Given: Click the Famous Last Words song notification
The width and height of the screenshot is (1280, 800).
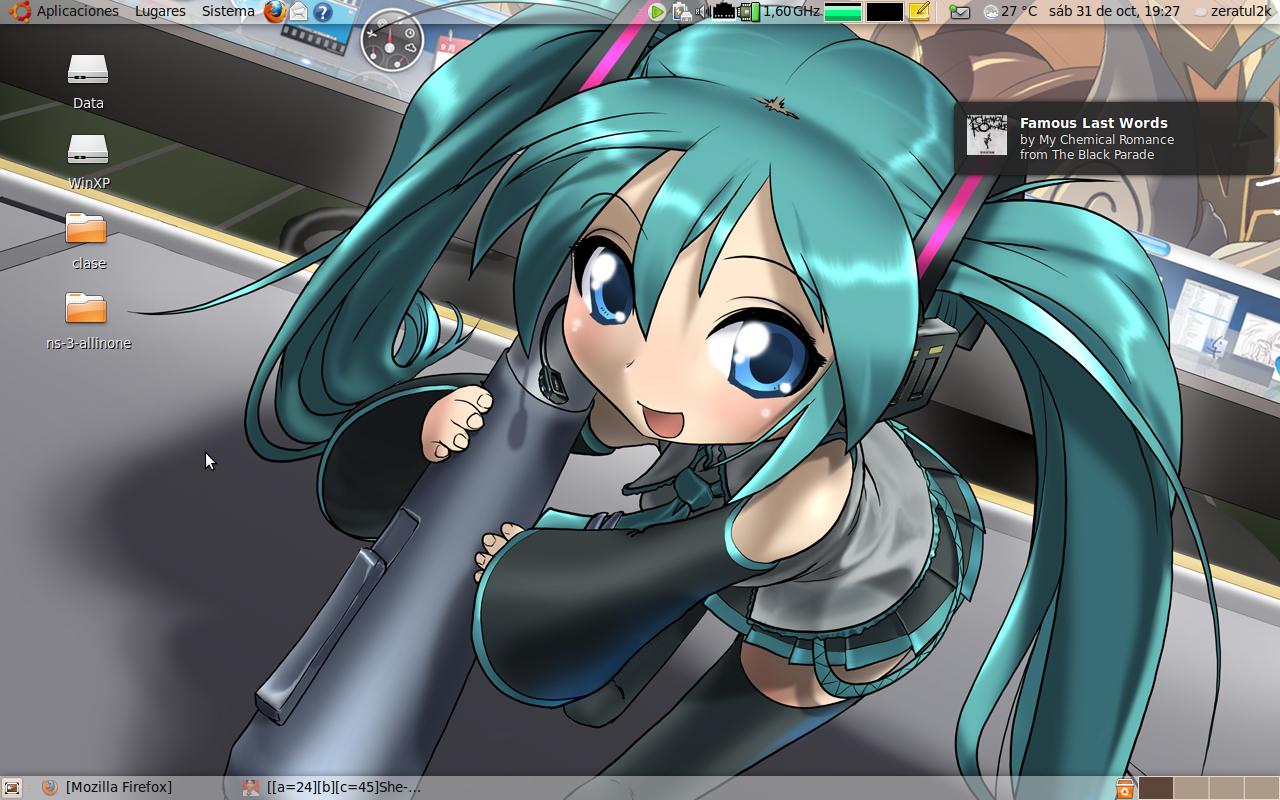Looking at the screenshot, I should (x=1112, y=138).
